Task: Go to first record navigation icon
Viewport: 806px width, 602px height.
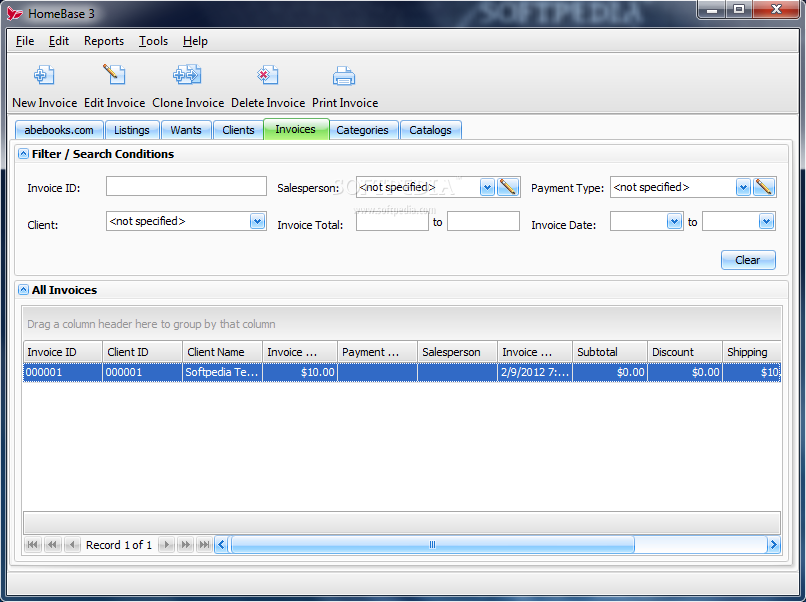Action: [x=32, y=544]
